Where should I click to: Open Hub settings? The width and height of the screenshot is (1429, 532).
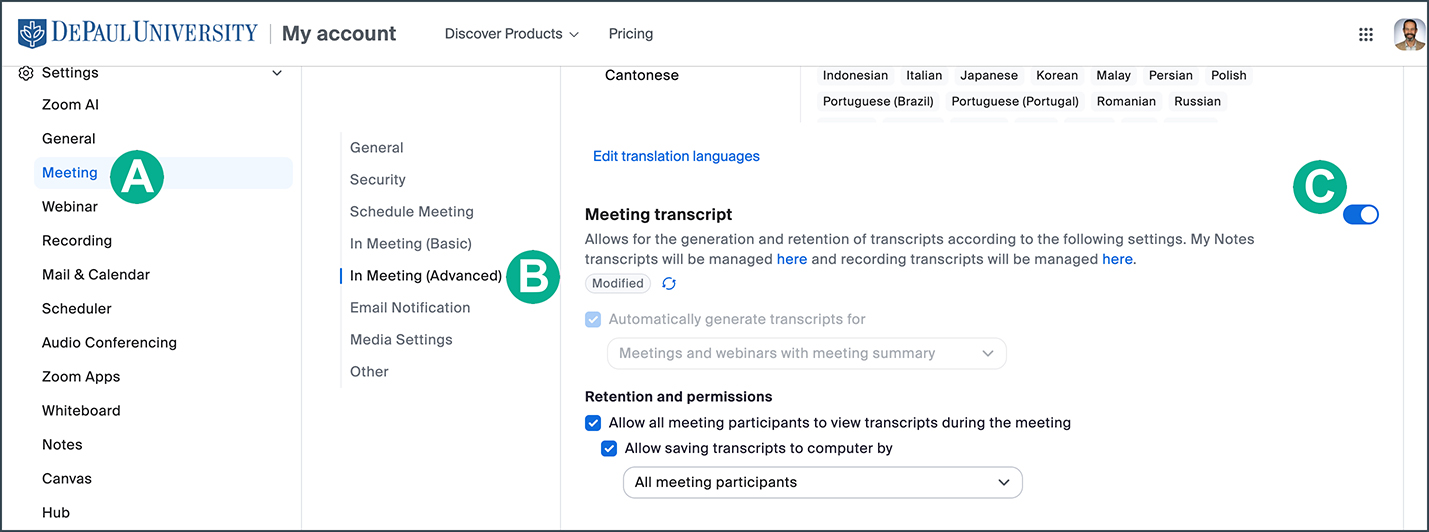coord(56,513)
